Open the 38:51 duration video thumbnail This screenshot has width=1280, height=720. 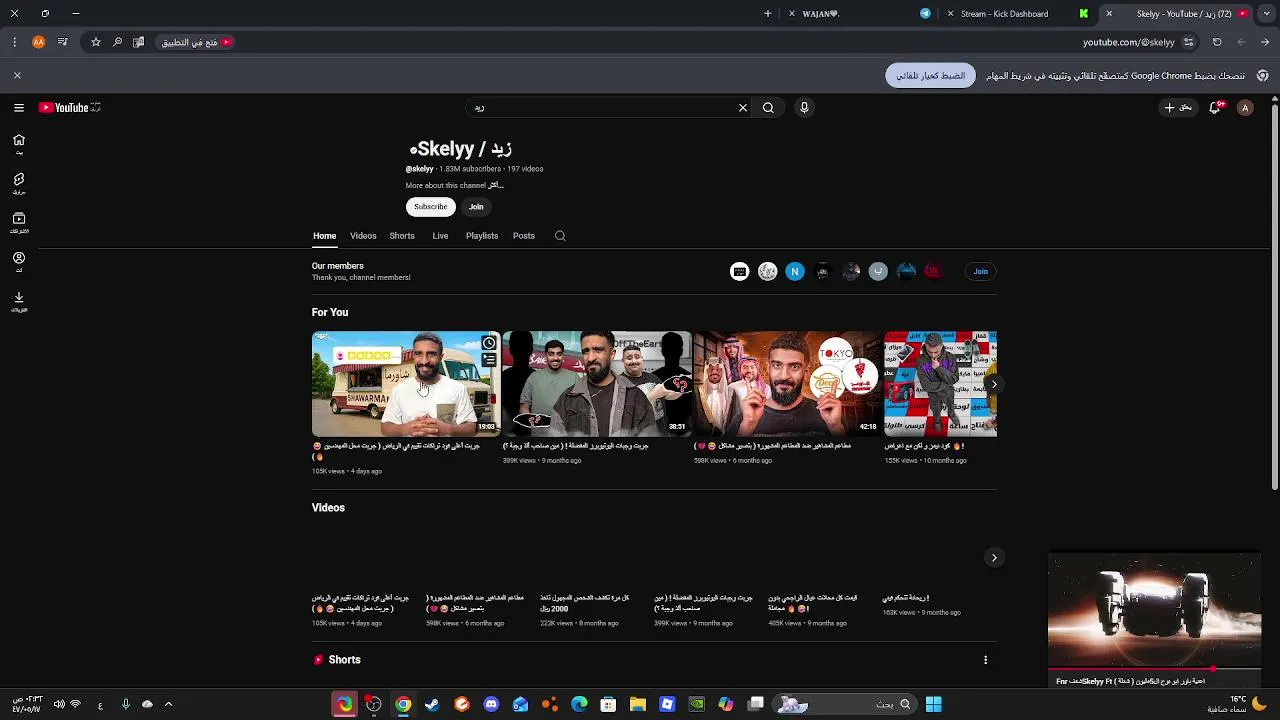(597, 384)
